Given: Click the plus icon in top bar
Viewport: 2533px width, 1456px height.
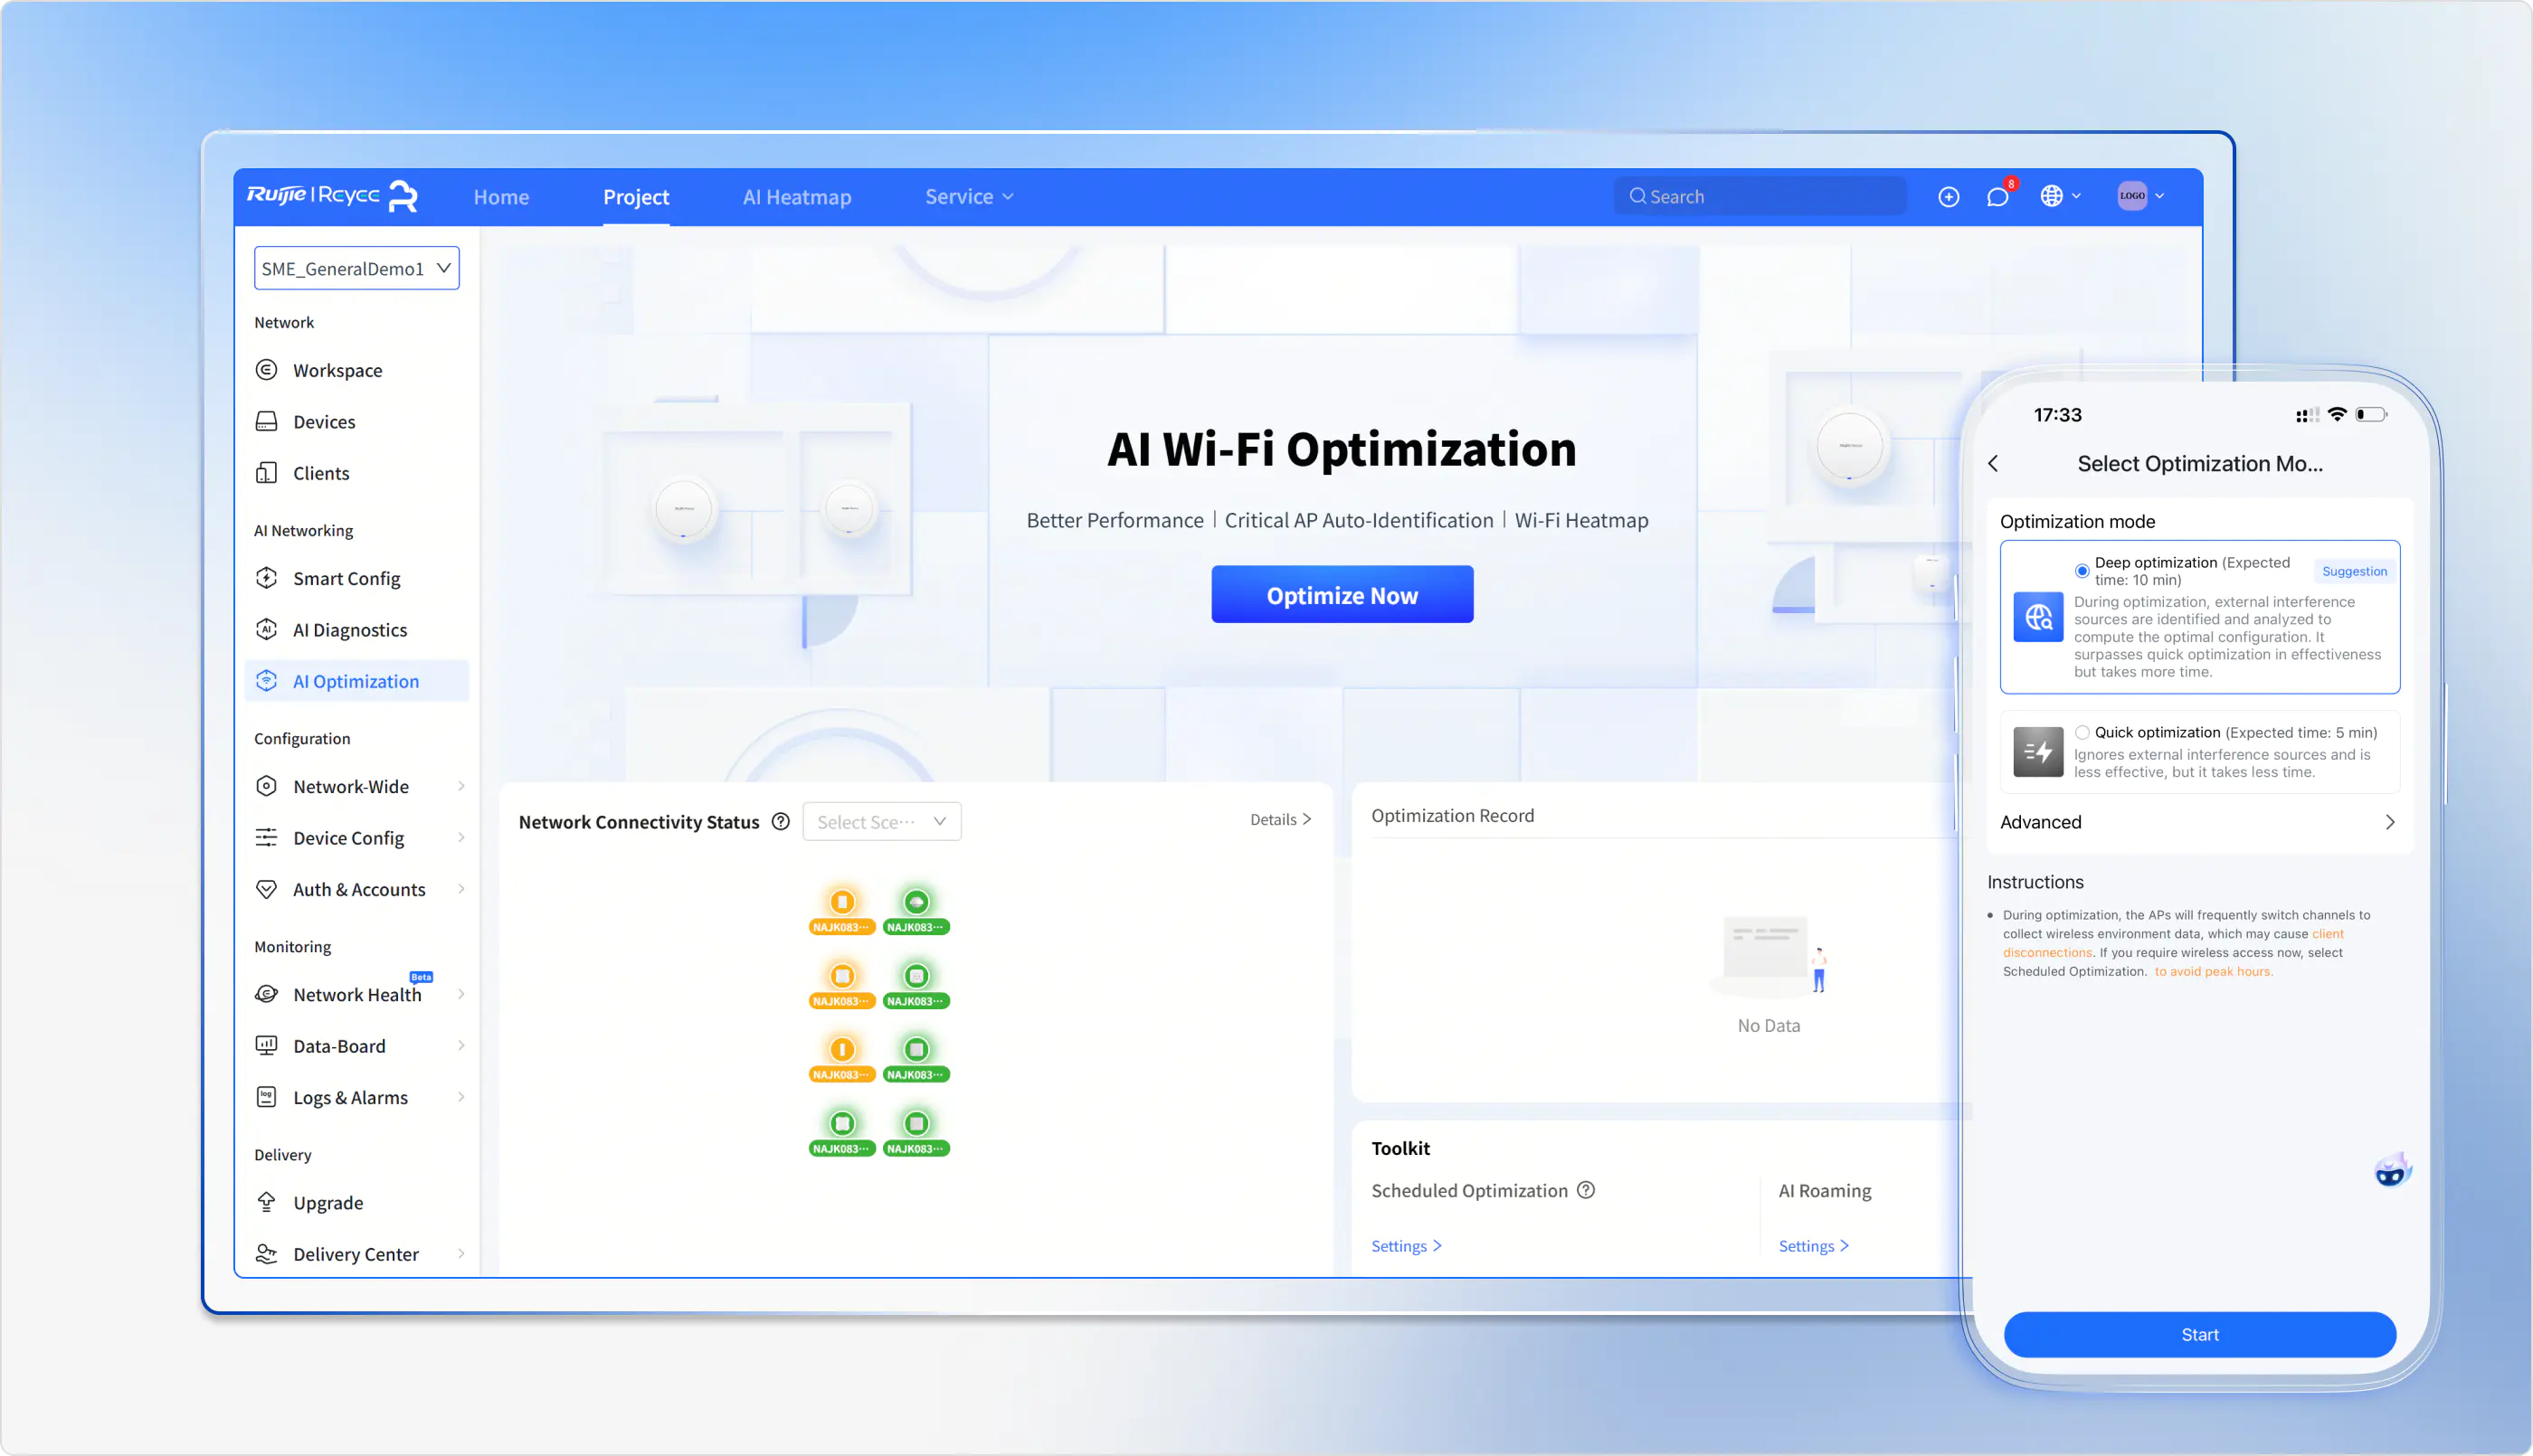Looking at the screenshot, I should [1948, 197].
